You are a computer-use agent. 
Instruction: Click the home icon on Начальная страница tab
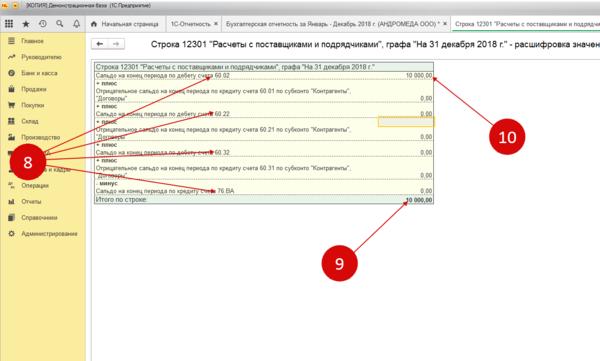pos(94,24)
